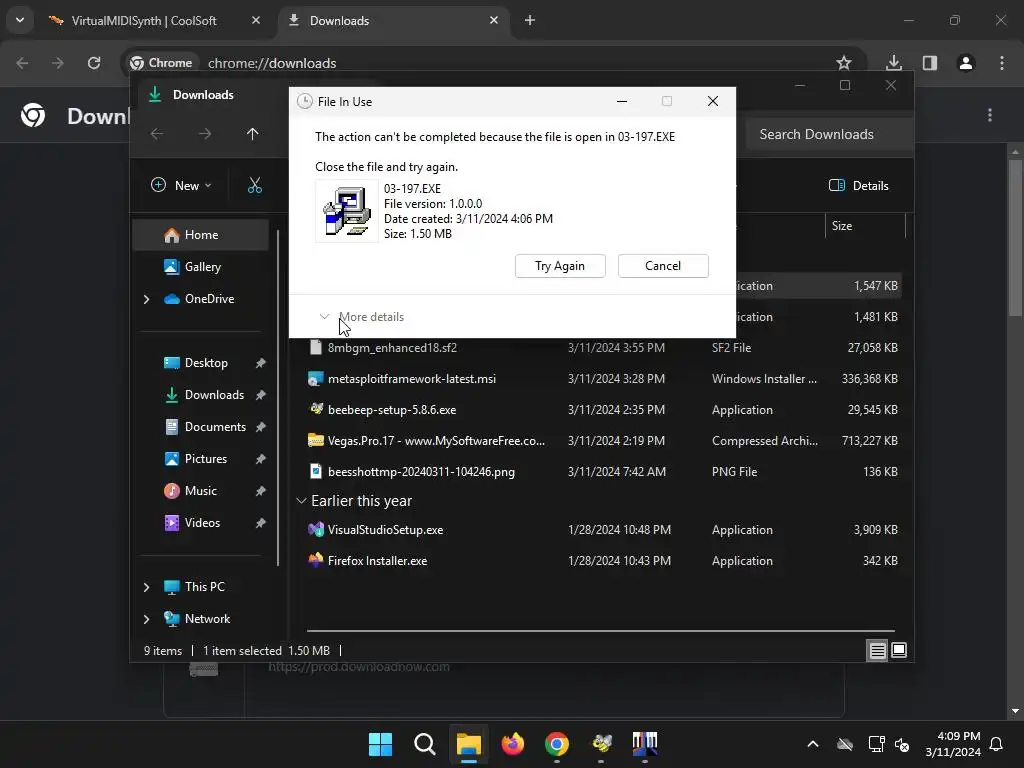Open the piano keys app in taskbar
This screenshot has height=768, width=1024.
pos(645,744)
